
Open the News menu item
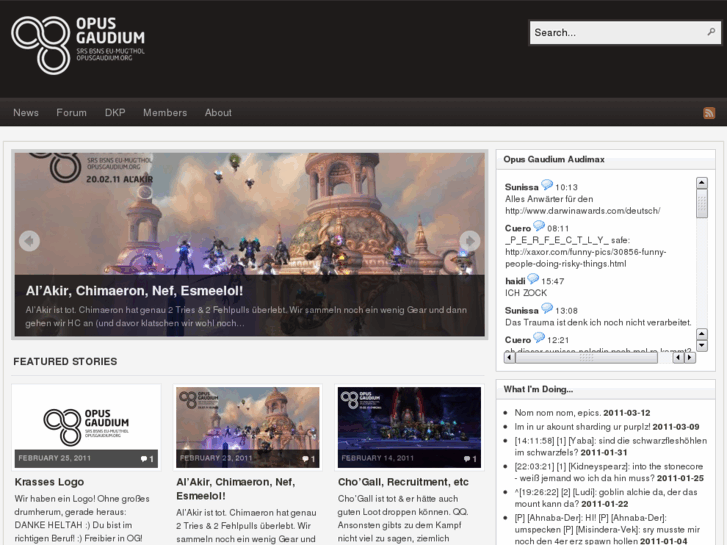tap(26, 113)
